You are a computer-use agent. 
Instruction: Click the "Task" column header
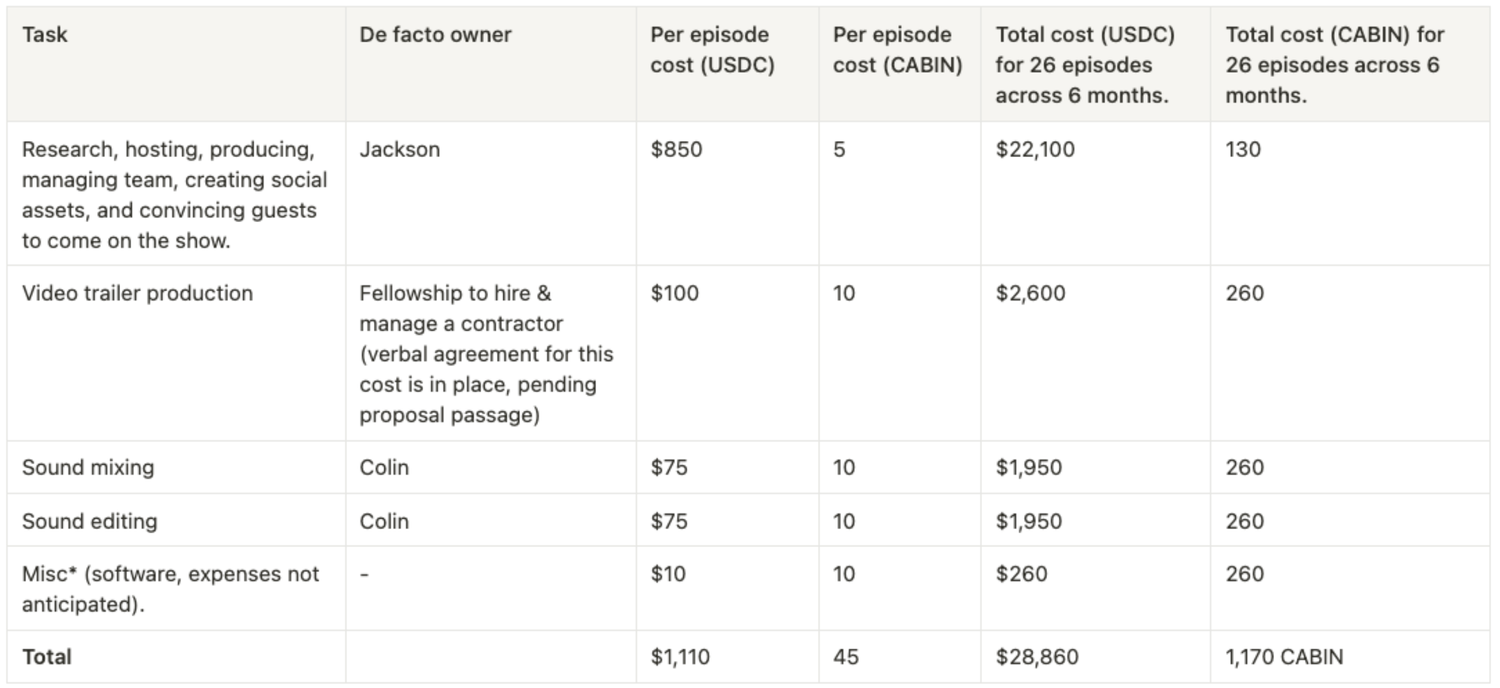45,35
